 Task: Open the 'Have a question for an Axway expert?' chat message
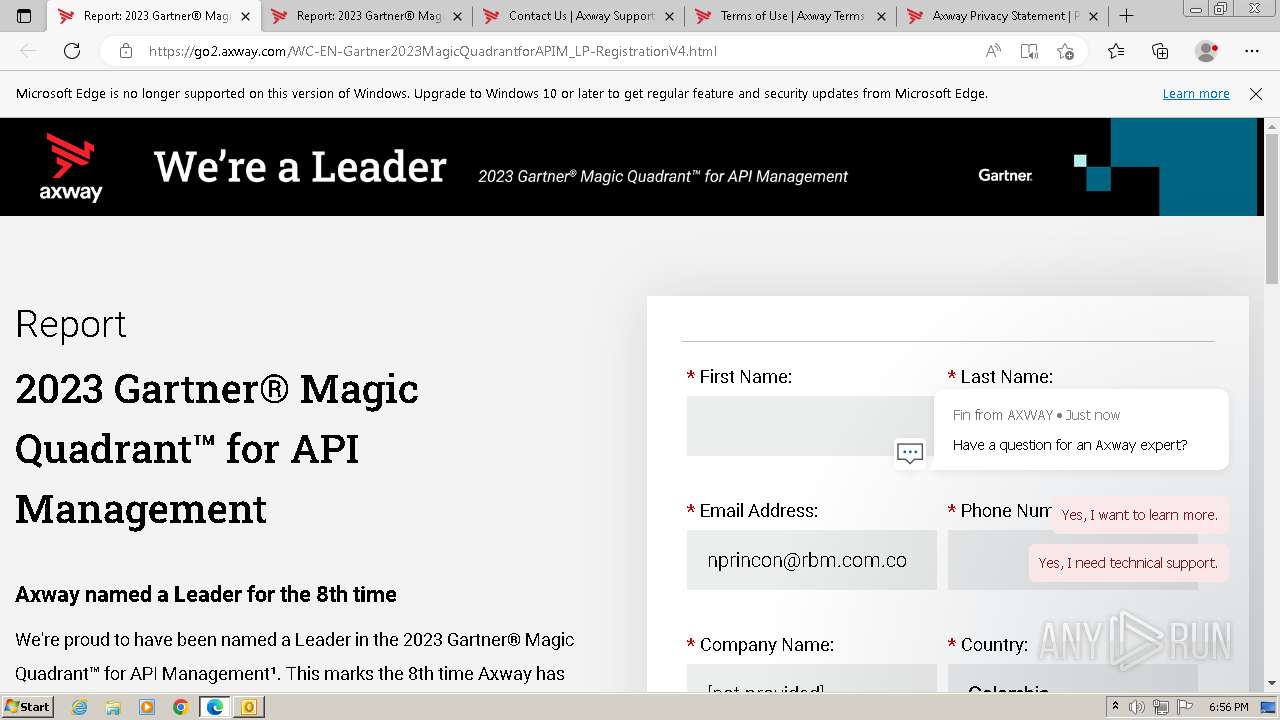coord(1081,430)
